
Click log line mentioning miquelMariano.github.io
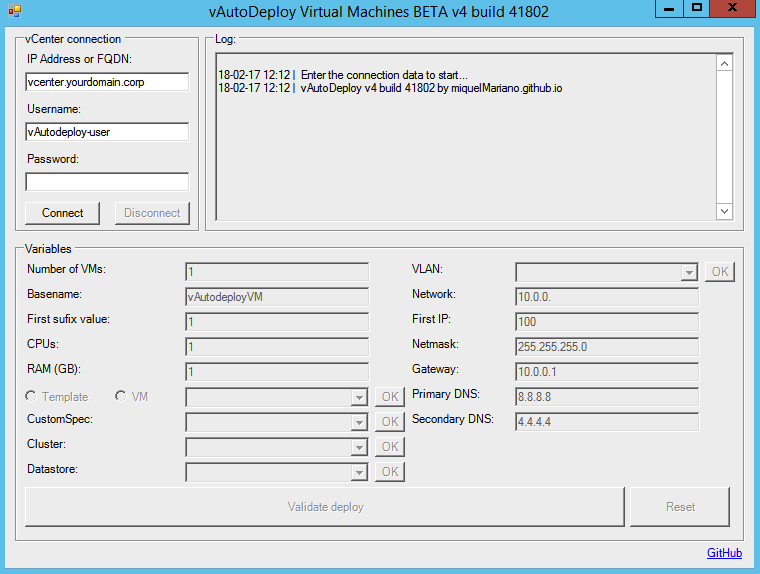coord(390,88)
